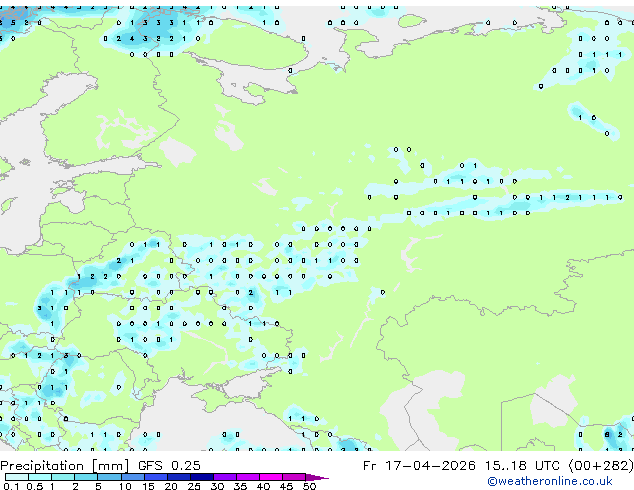
Task: Click the '15..18 UTC' time range text
Action: tap(524, 465)
